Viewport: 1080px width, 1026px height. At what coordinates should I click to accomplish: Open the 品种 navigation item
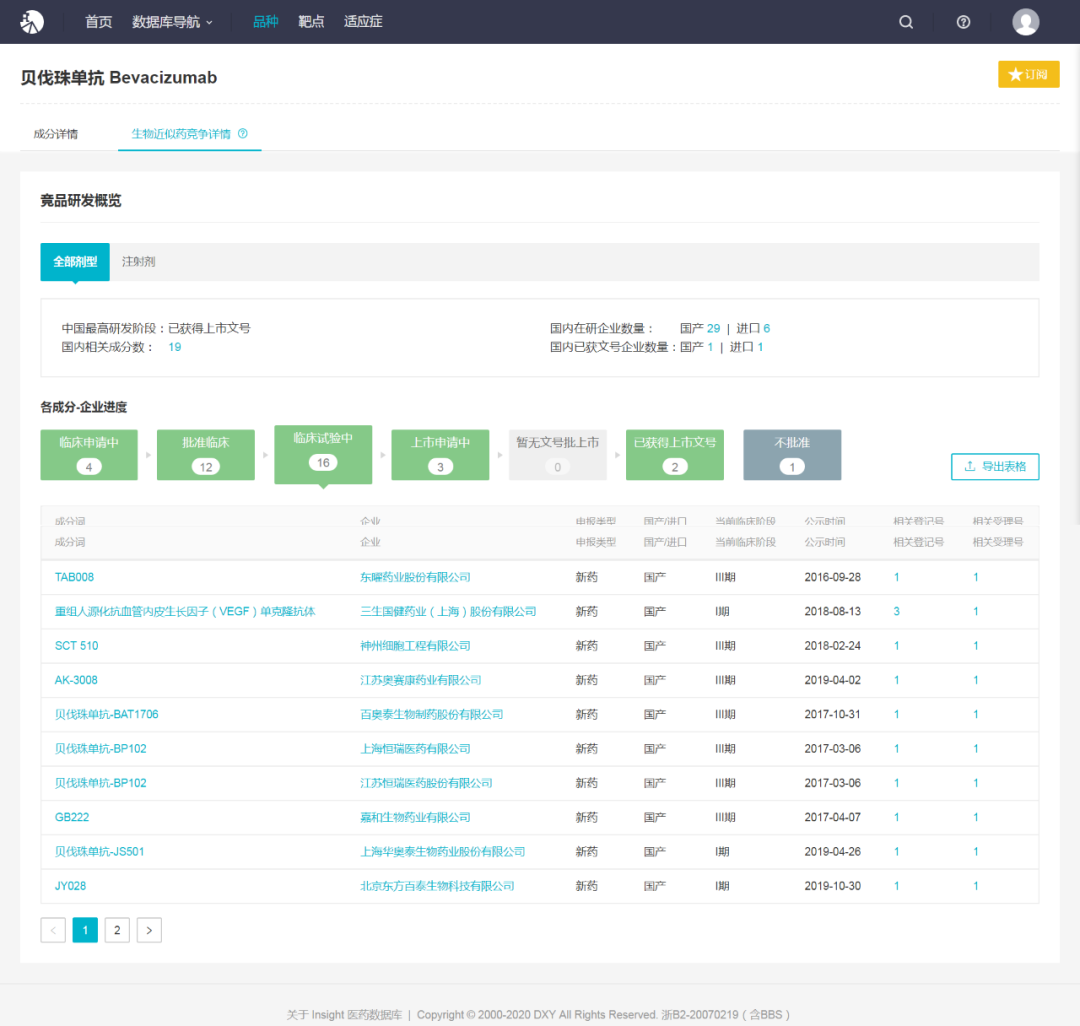(x=265, y=22)
